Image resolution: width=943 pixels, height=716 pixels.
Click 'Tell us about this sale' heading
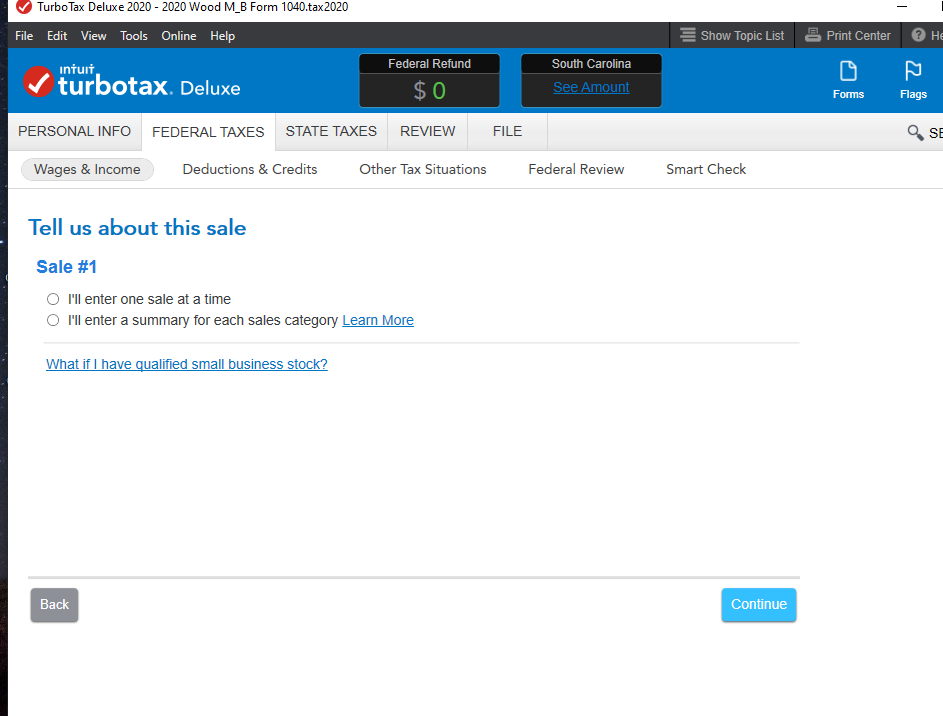[137, 228]
